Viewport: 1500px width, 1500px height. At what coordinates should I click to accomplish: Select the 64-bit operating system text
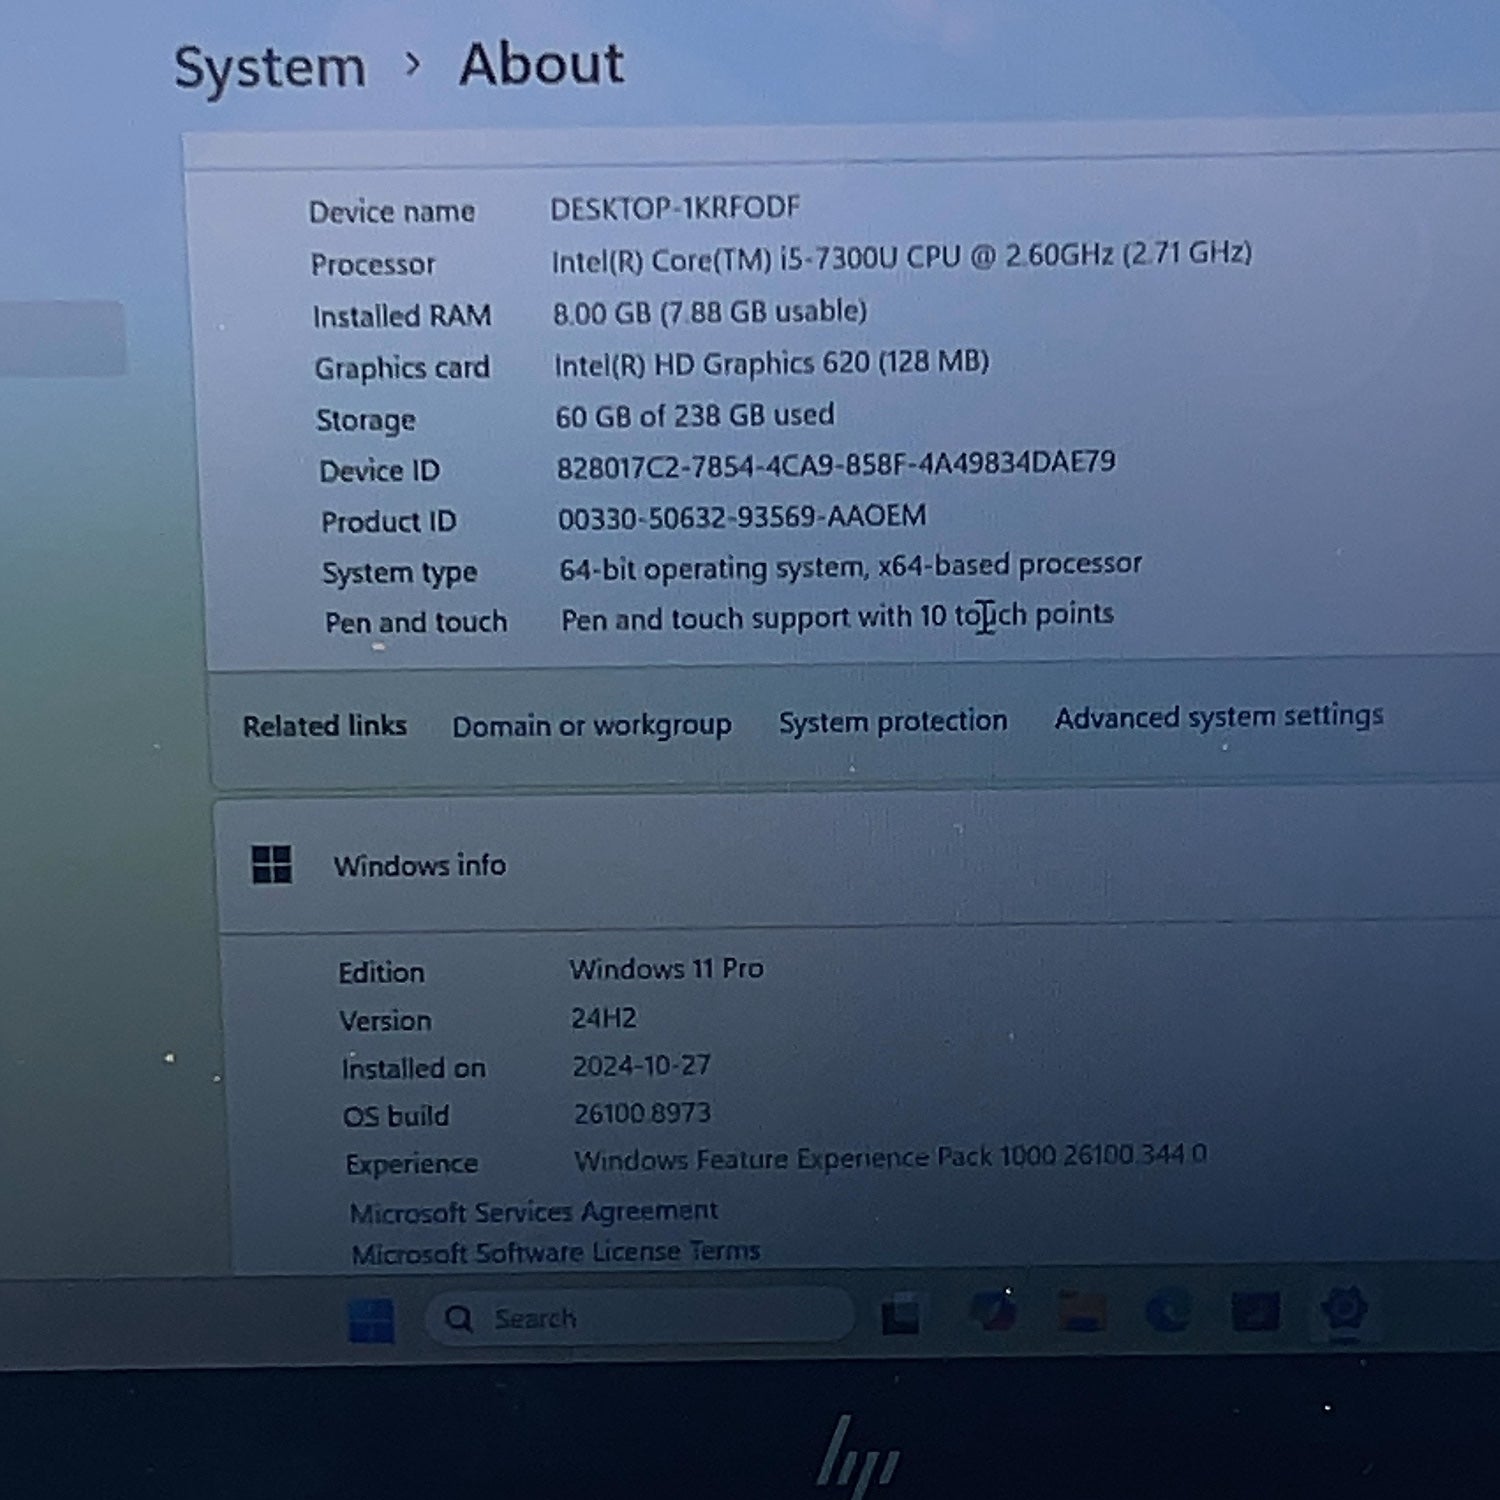850,567
